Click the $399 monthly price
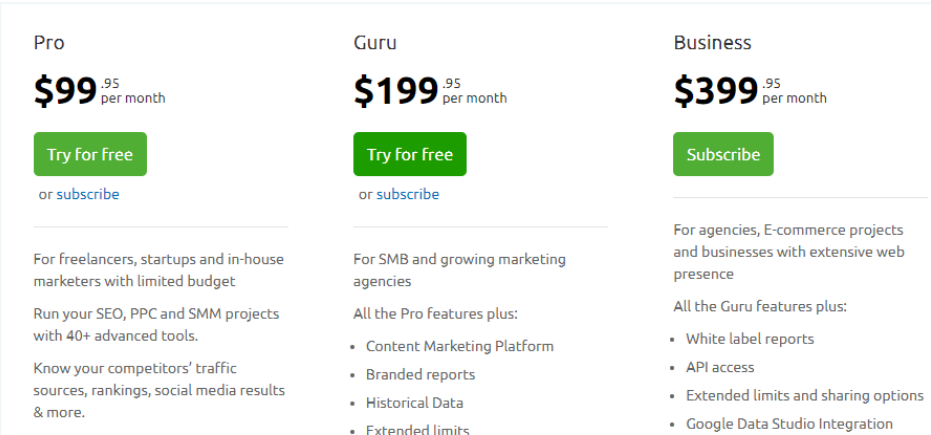Image resolution: width=931 pixels, height=435 pixels. click(750, 91)
